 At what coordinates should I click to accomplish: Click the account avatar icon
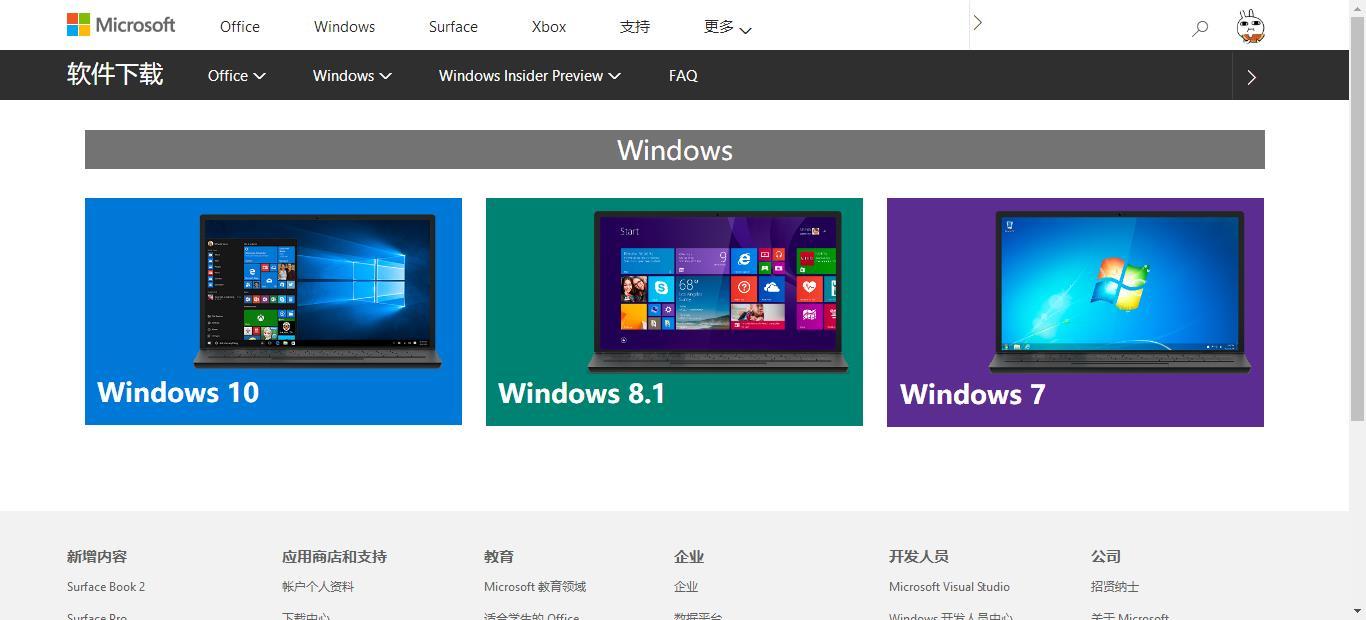[1251, 25]
